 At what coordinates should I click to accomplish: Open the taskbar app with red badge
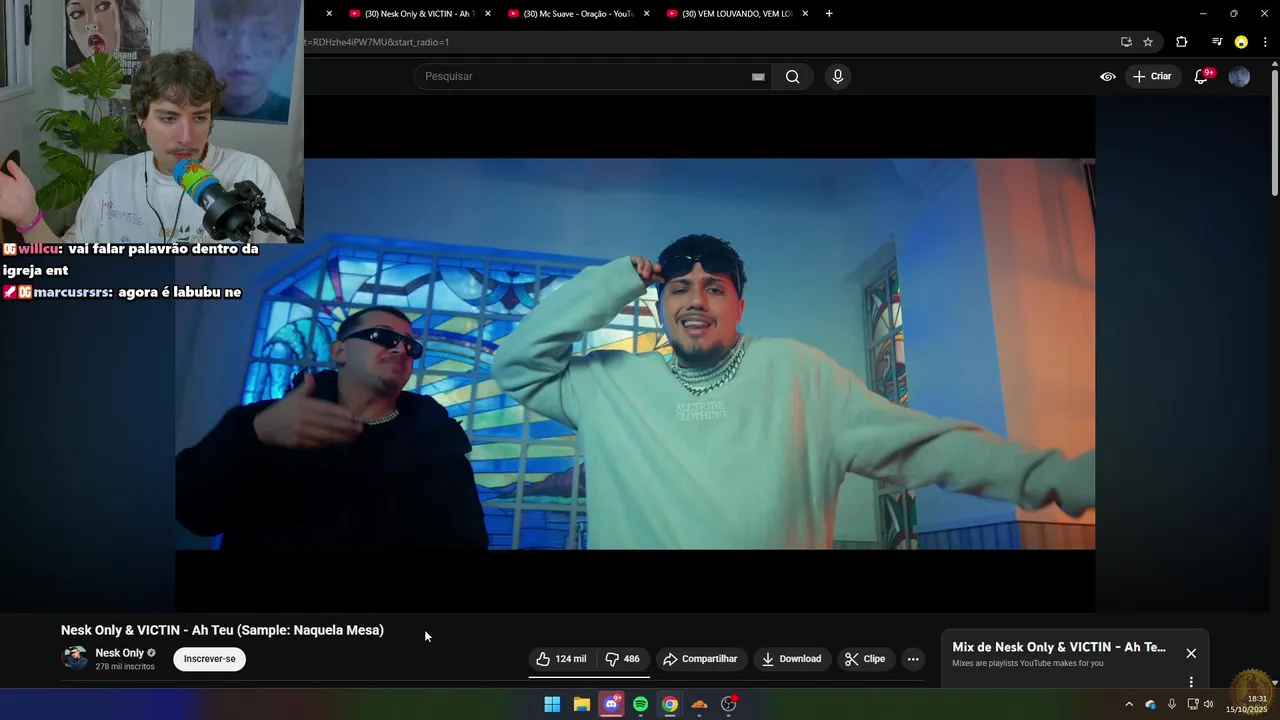[729, 704]
